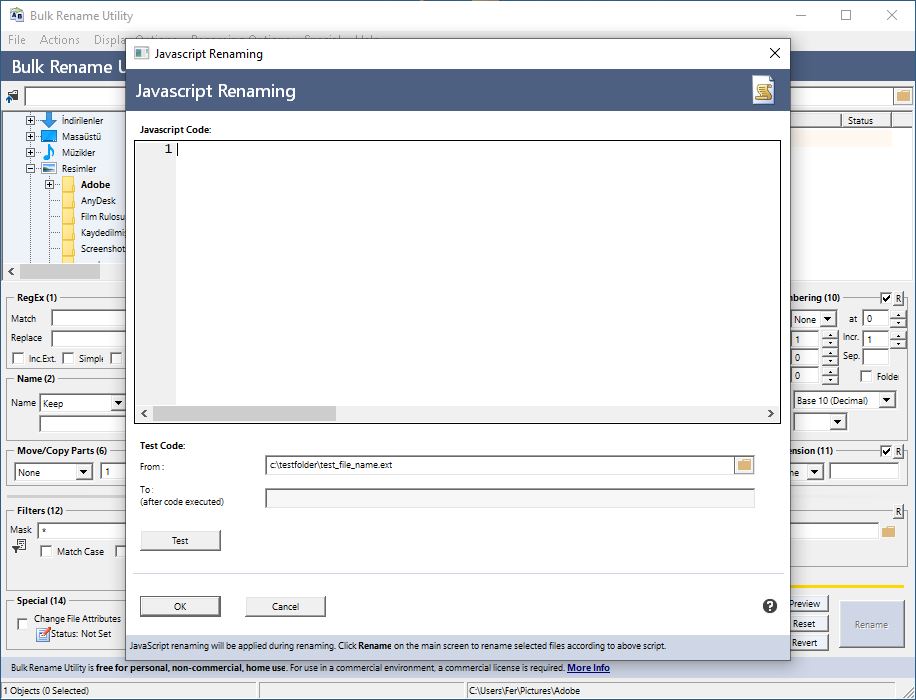The image size is (916, 700).
Task: Expand the Masaüstü tree node
Action: pyautogui.click(x=30, y=136)
